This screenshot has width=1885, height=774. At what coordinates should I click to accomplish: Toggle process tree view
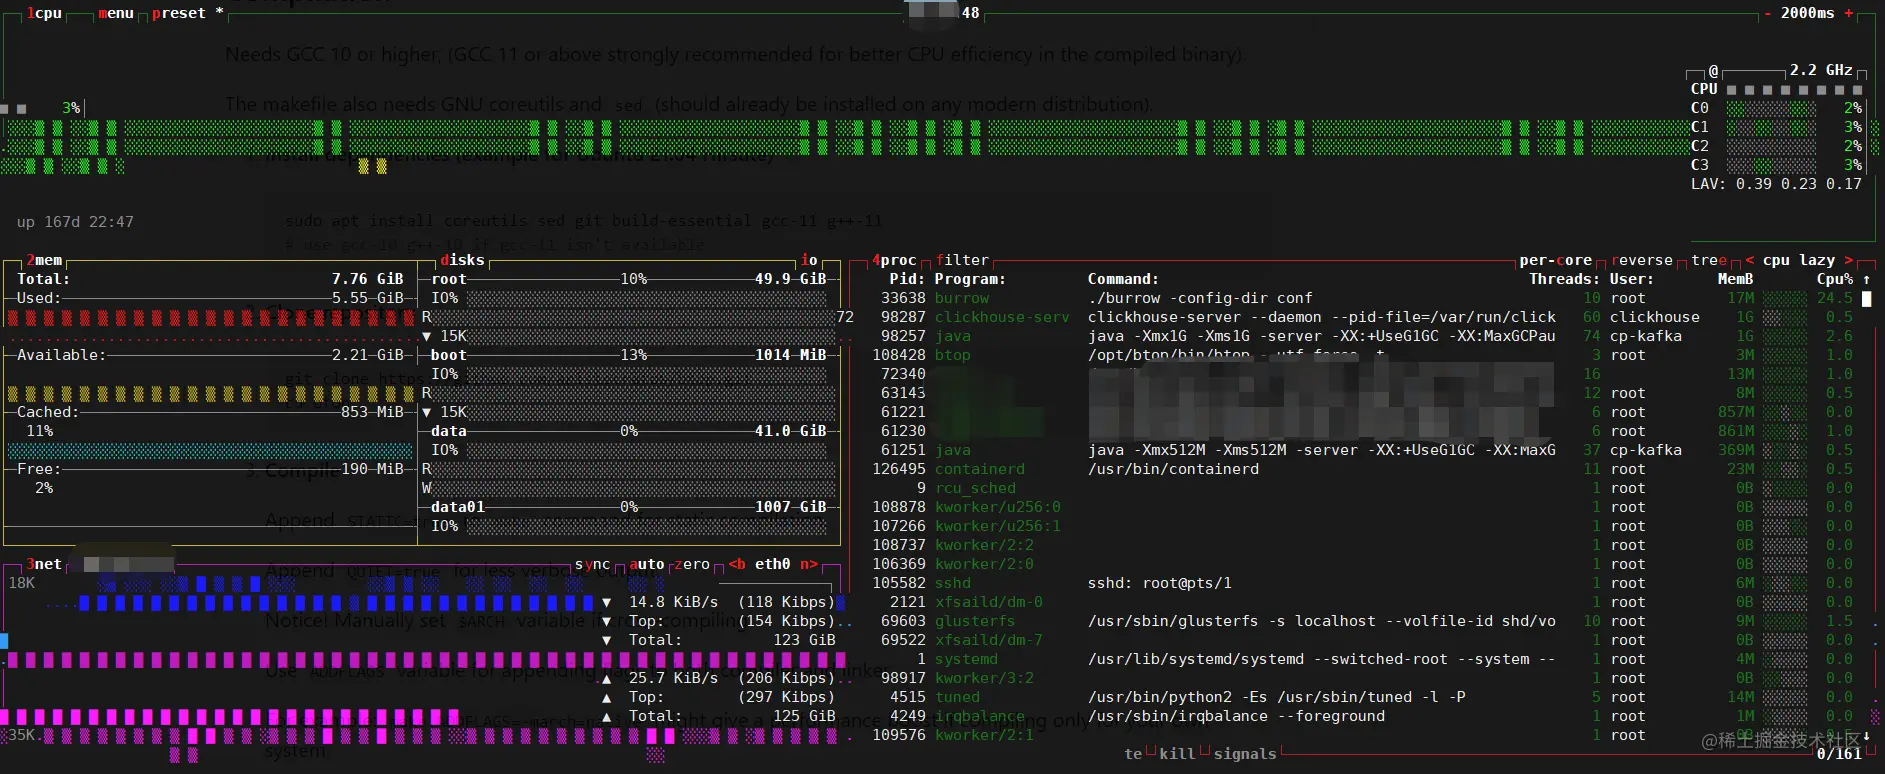(1709, 260)
